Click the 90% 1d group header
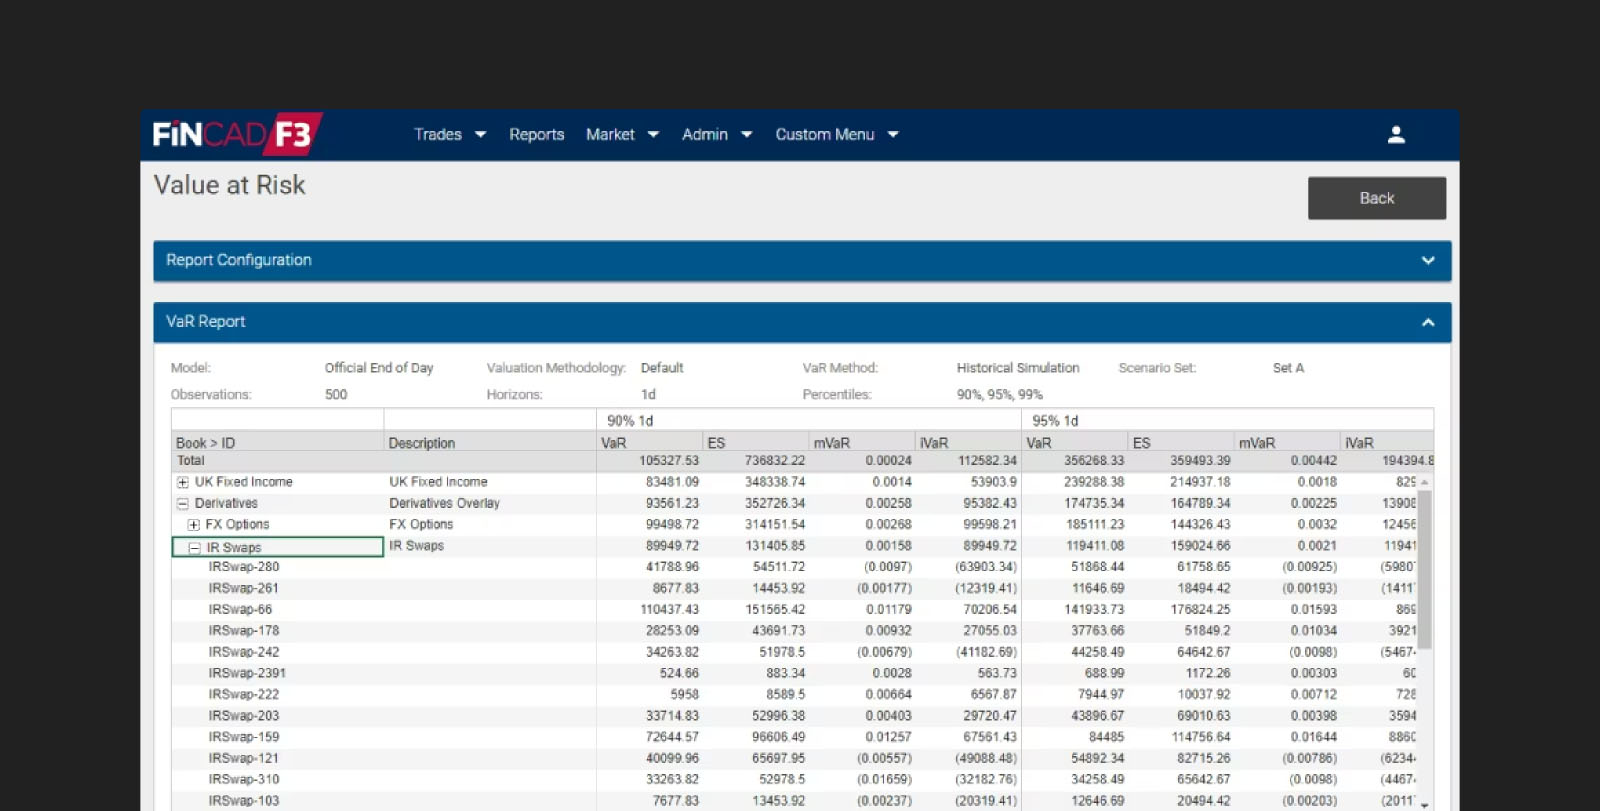The height and width of the screenshot is (811, 1600). point(808,420)
